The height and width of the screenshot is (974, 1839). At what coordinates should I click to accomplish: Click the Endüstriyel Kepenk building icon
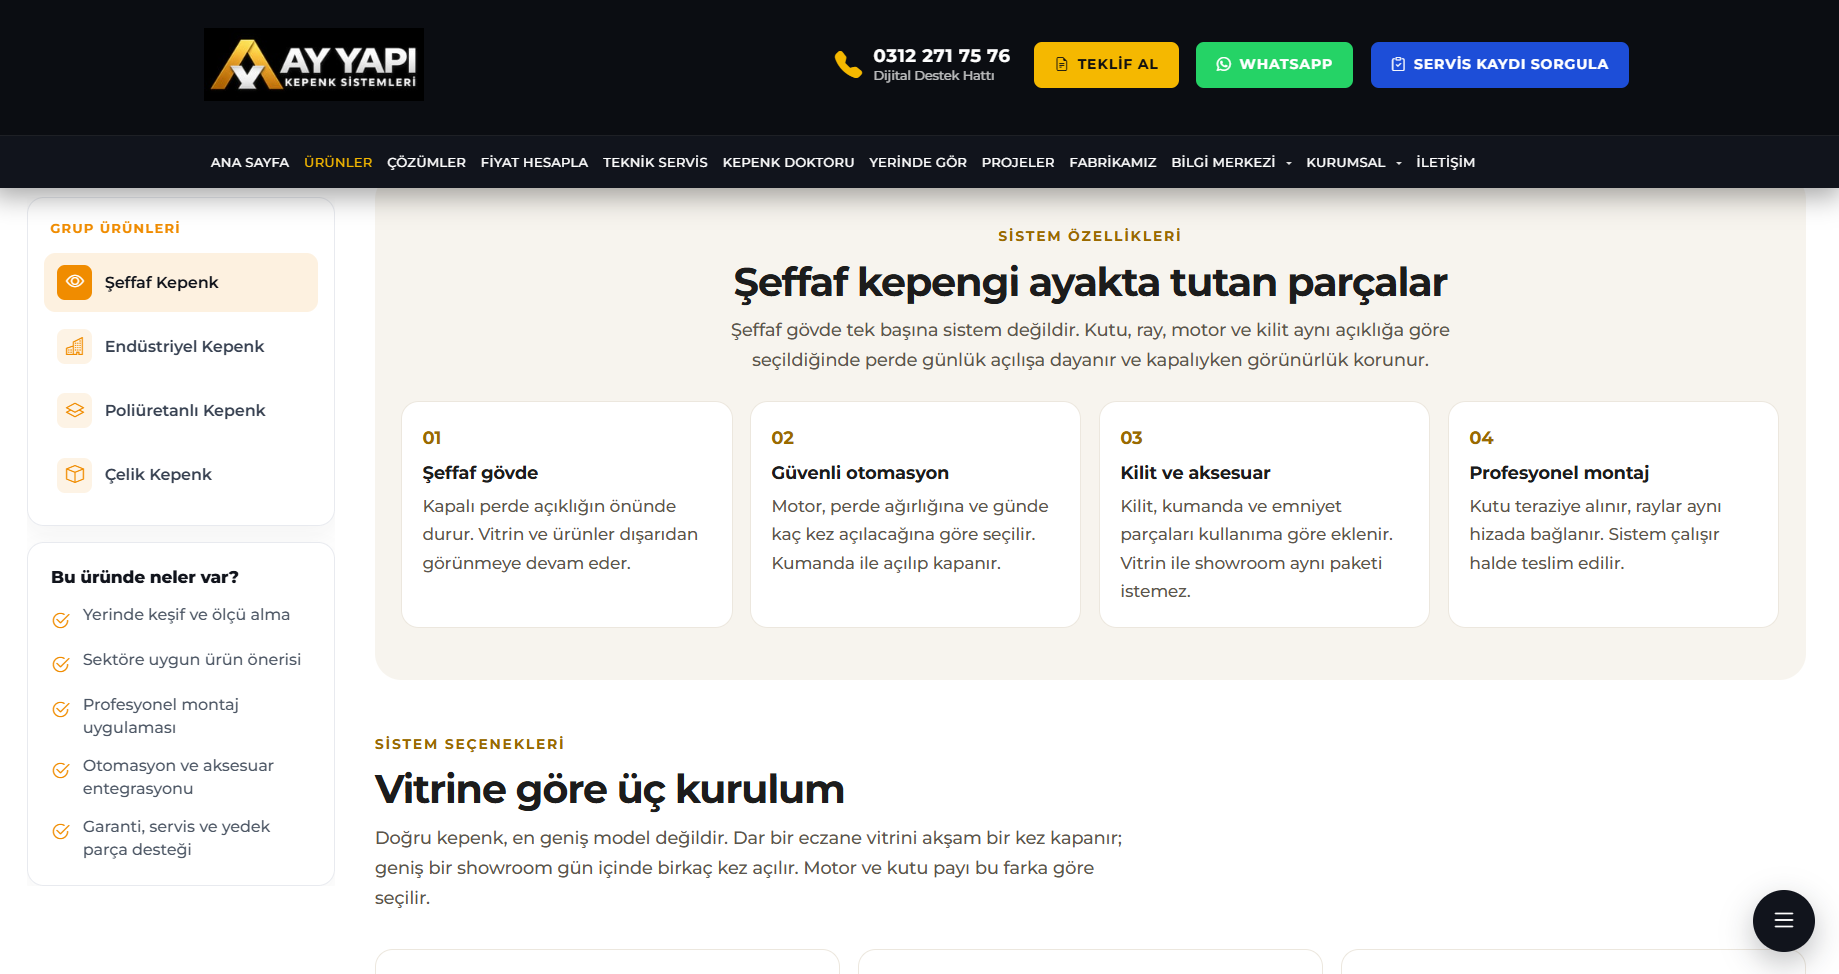pyautogui.click(x=75, y=346)
